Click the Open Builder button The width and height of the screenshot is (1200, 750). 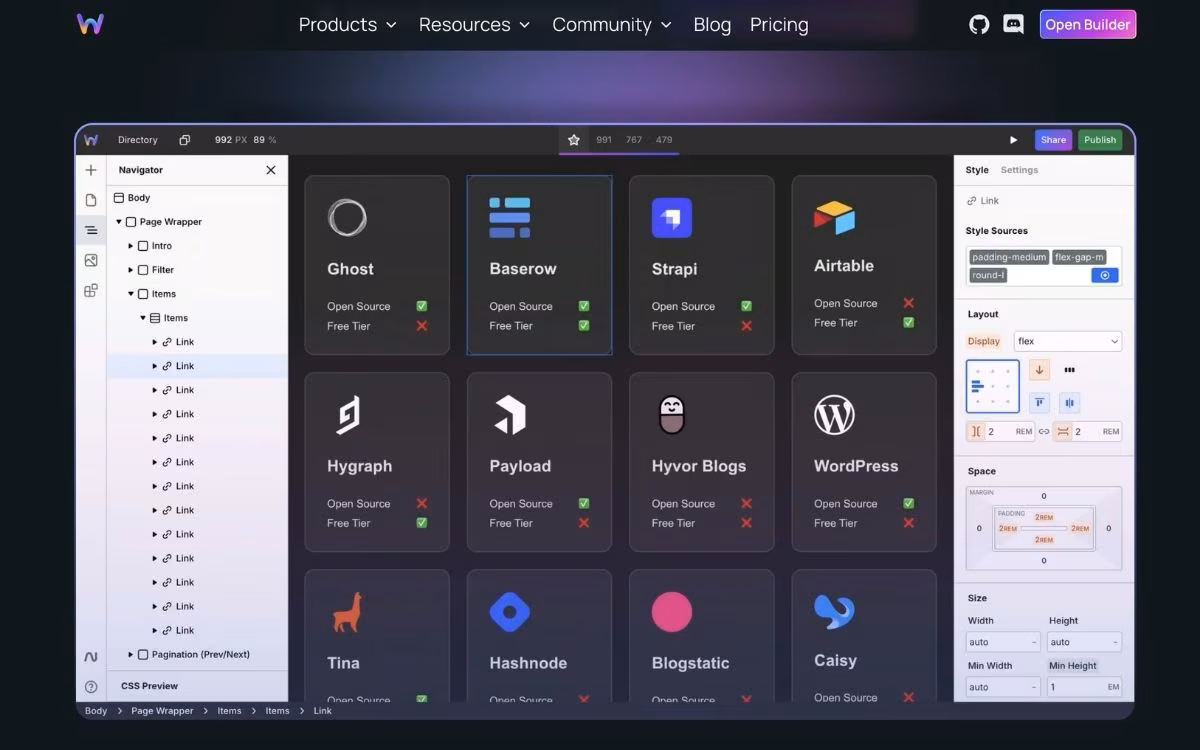pyautogui.click(x=1088, y=24)
